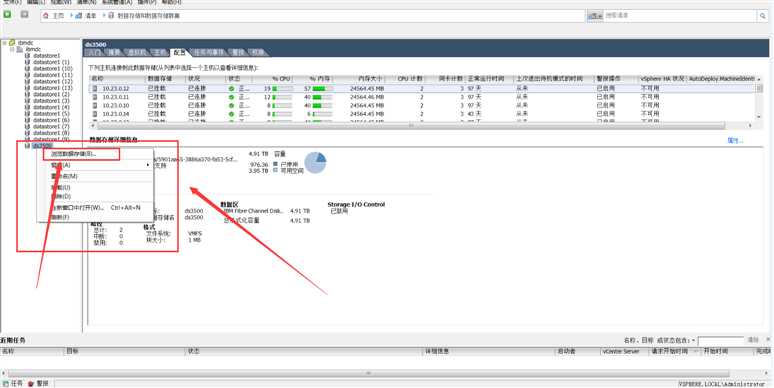The width and height of the screenshot is (774, 388).
Task: Click the 数据存储和数据存储群集 breadcrumb
Action: (148, 16)
